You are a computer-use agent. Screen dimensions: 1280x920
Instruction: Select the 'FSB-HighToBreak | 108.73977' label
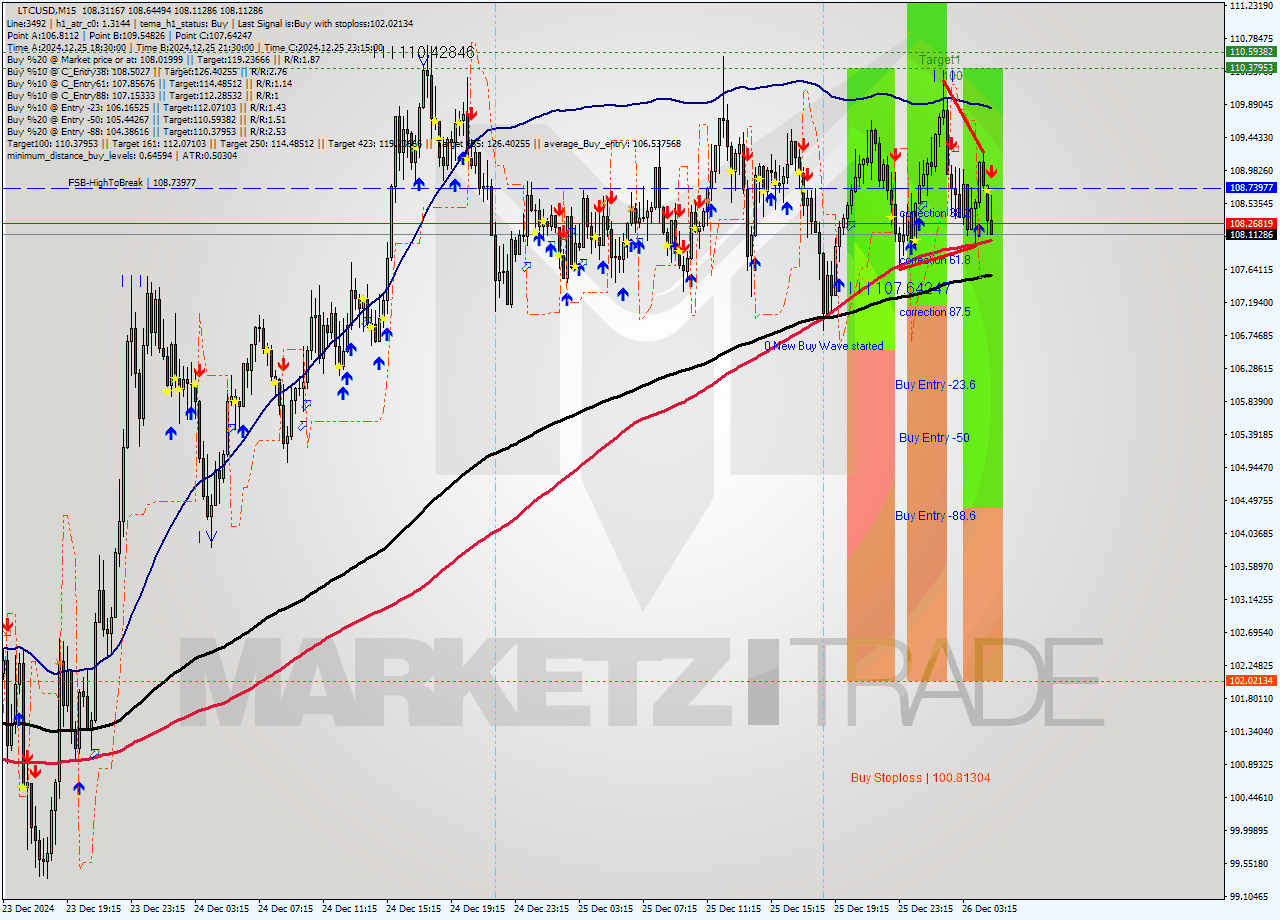tap(132, 183)
